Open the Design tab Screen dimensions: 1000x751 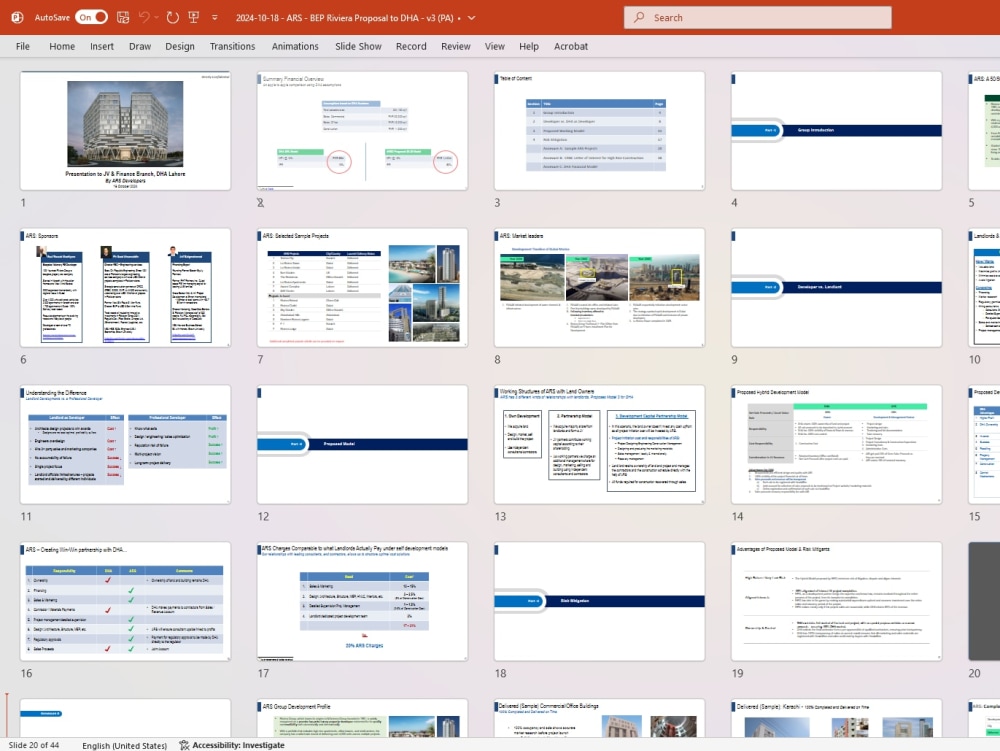click(180, 47)
